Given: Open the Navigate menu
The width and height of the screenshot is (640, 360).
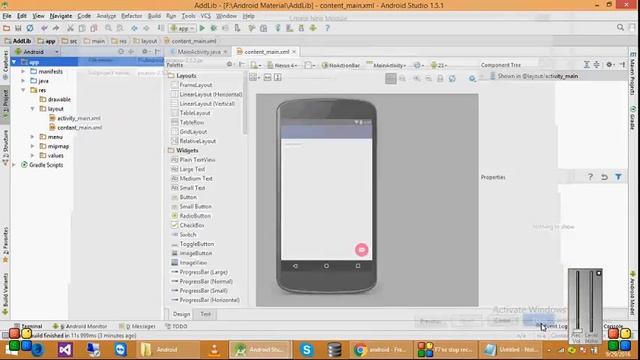Looking at the screenshot, I should (x=60, y=16).
